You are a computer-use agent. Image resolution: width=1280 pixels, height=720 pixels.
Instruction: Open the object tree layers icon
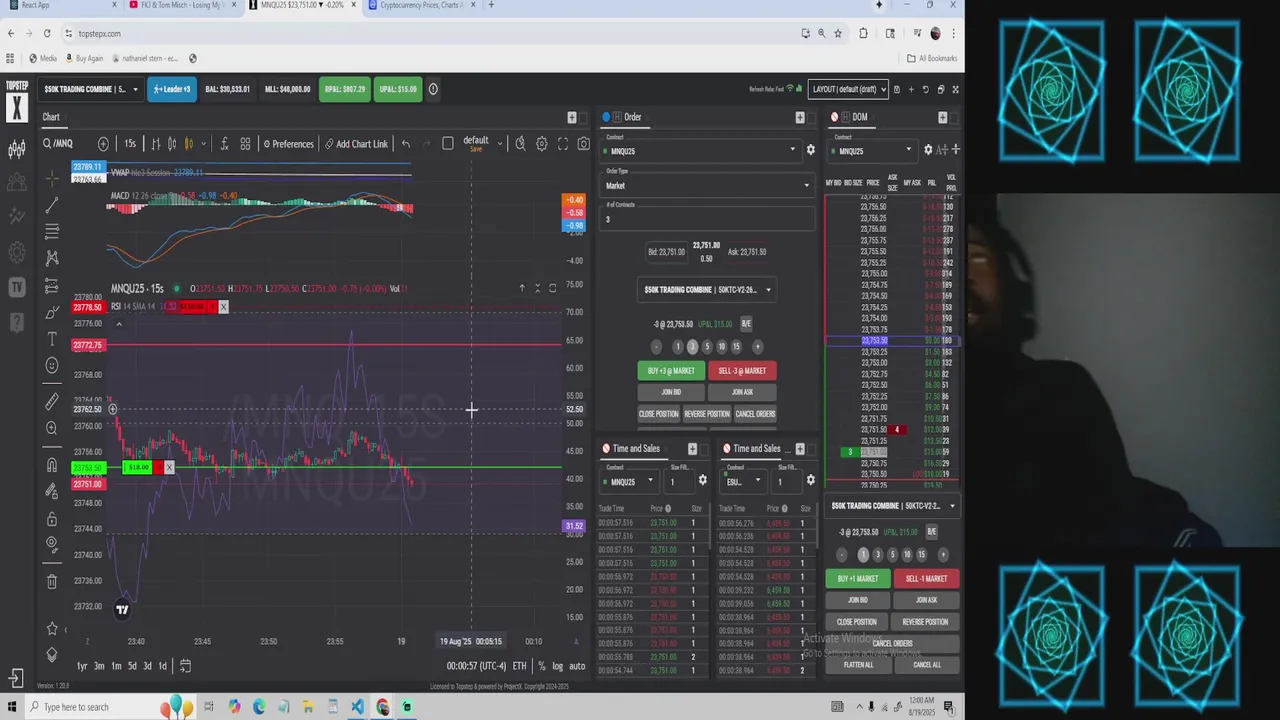[x=52, y=654]
